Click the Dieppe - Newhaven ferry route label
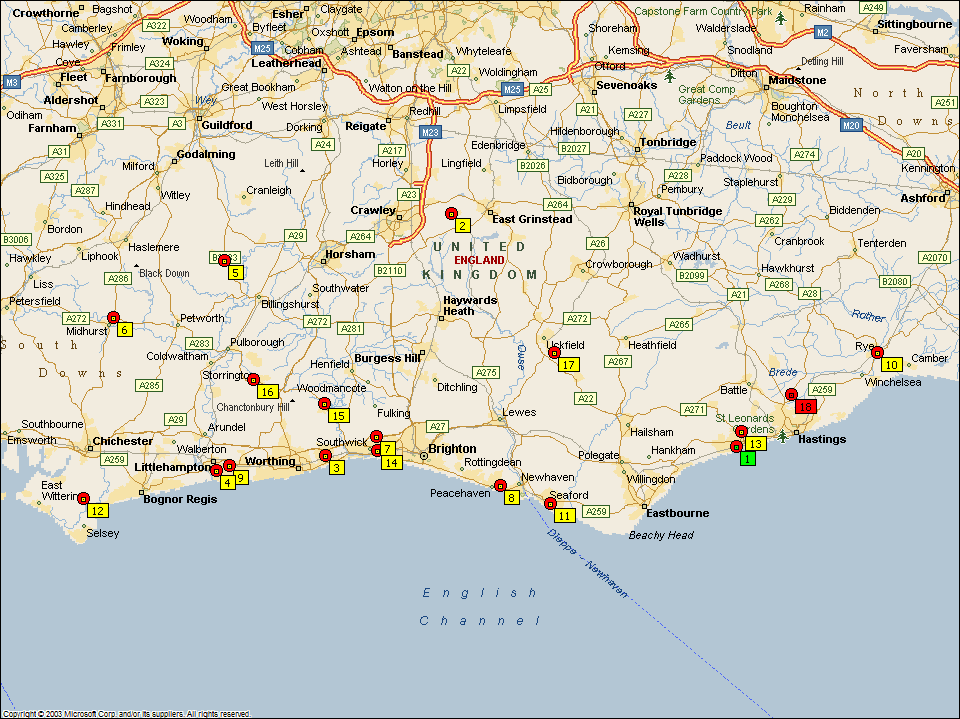 [587, 563]
